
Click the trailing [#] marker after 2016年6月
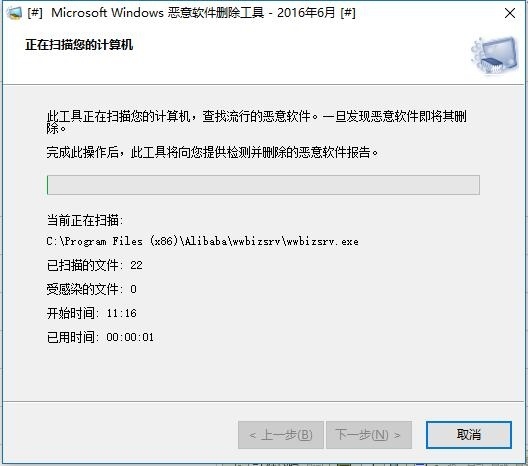348,13
